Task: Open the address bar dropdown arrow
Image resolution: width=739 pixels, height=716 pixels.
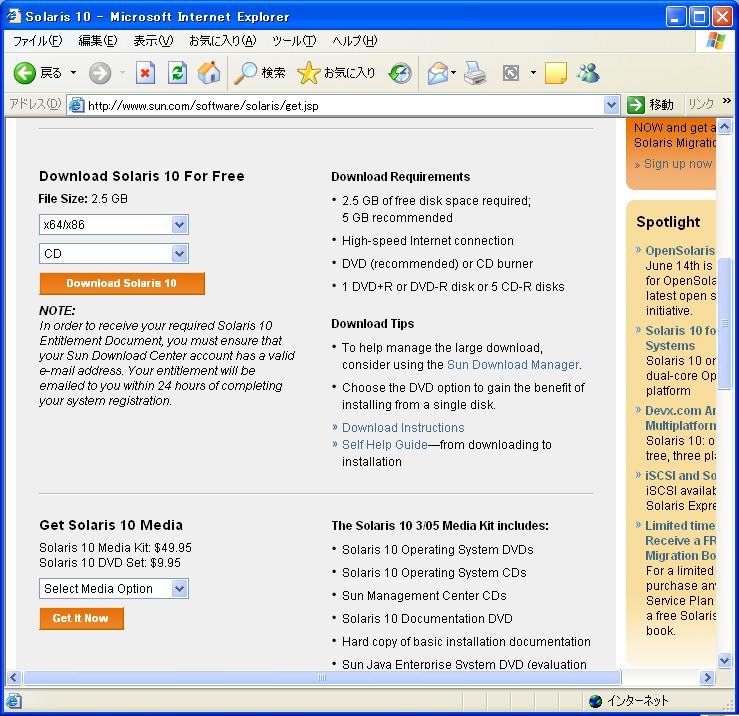Action: pos(611,105)
